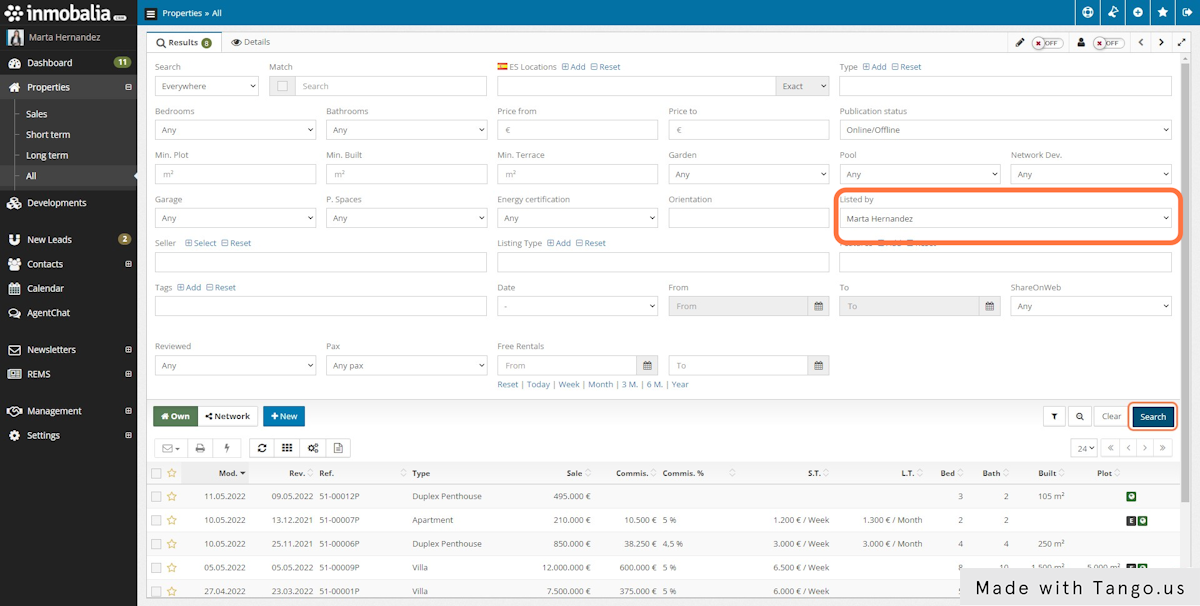Viewport: 1200px width, 606px height.
Task: Click the Price from input field
Action: tap(577, 130)
